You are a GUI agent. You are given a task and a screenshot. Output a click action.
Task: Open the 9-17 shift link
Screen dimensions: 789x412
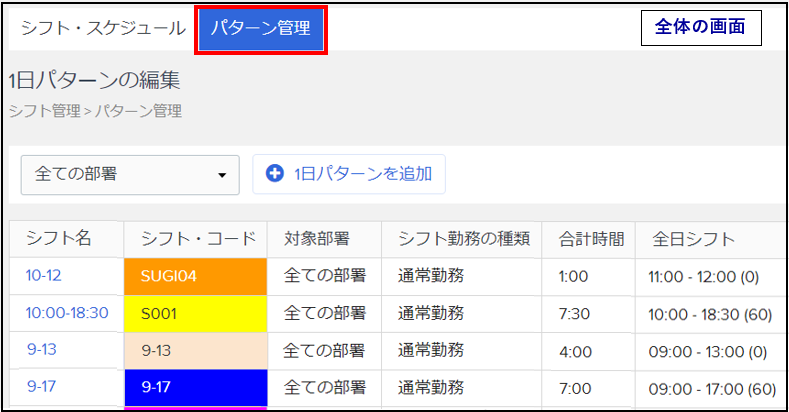tap(41, 388)
